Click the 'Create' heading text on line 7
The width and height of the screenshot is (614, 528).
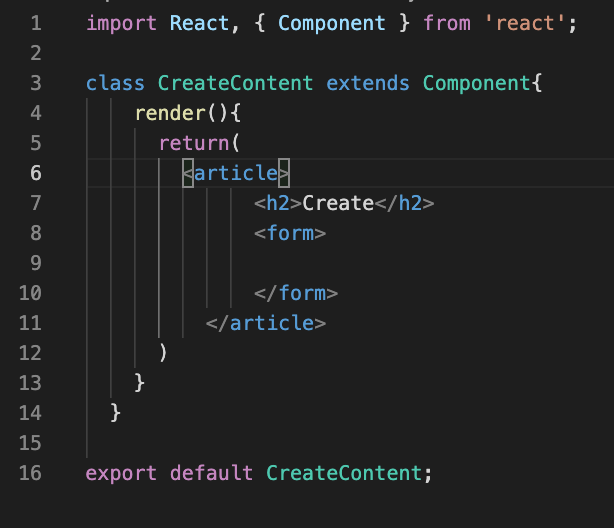pyautogui.click(x=338, y=203)
